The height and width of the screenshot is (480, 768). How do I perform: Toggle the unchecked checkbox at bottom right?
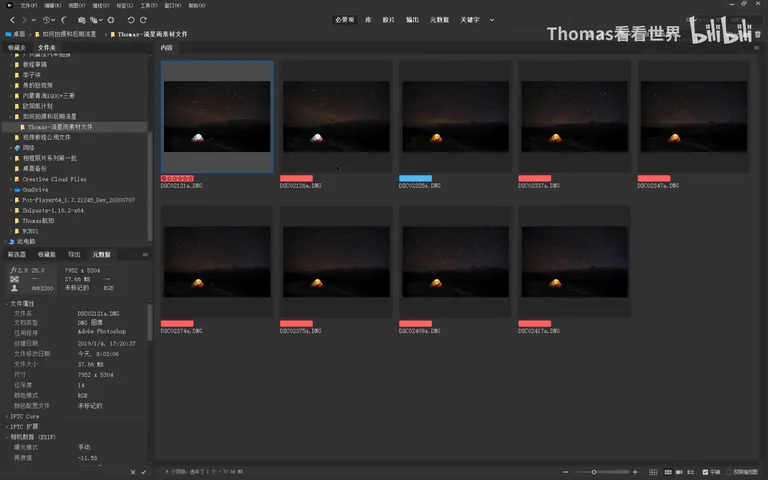tap(728, 472)
